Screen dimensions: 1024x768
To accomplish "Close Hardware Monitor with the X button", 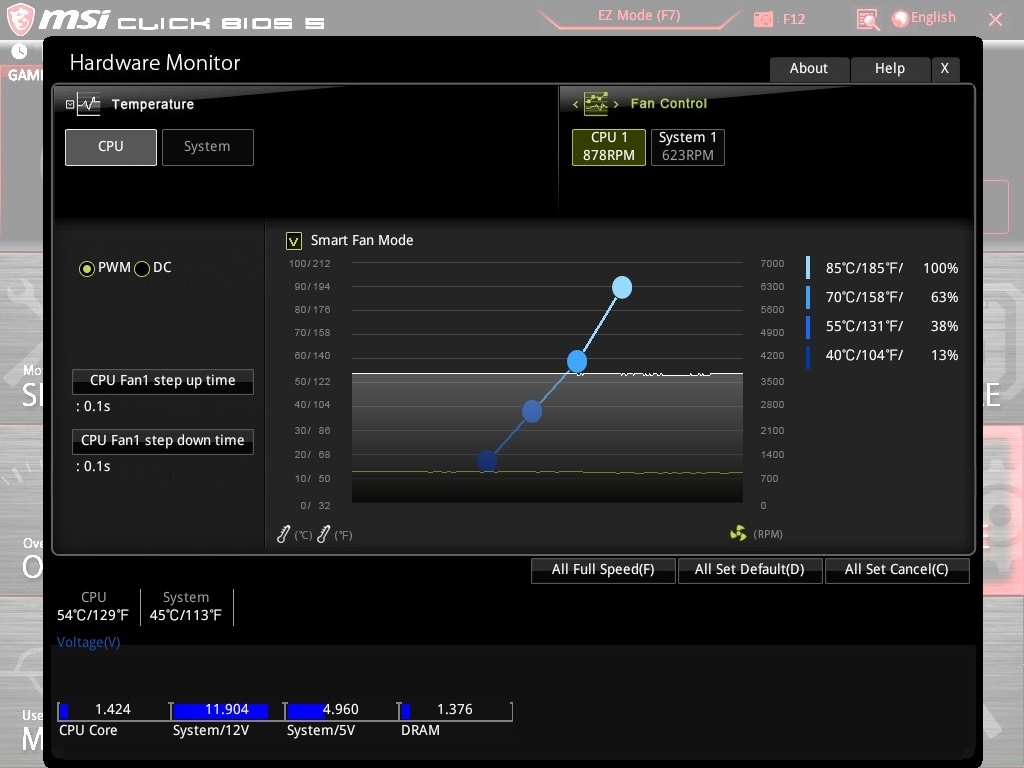I will point(944,69).
